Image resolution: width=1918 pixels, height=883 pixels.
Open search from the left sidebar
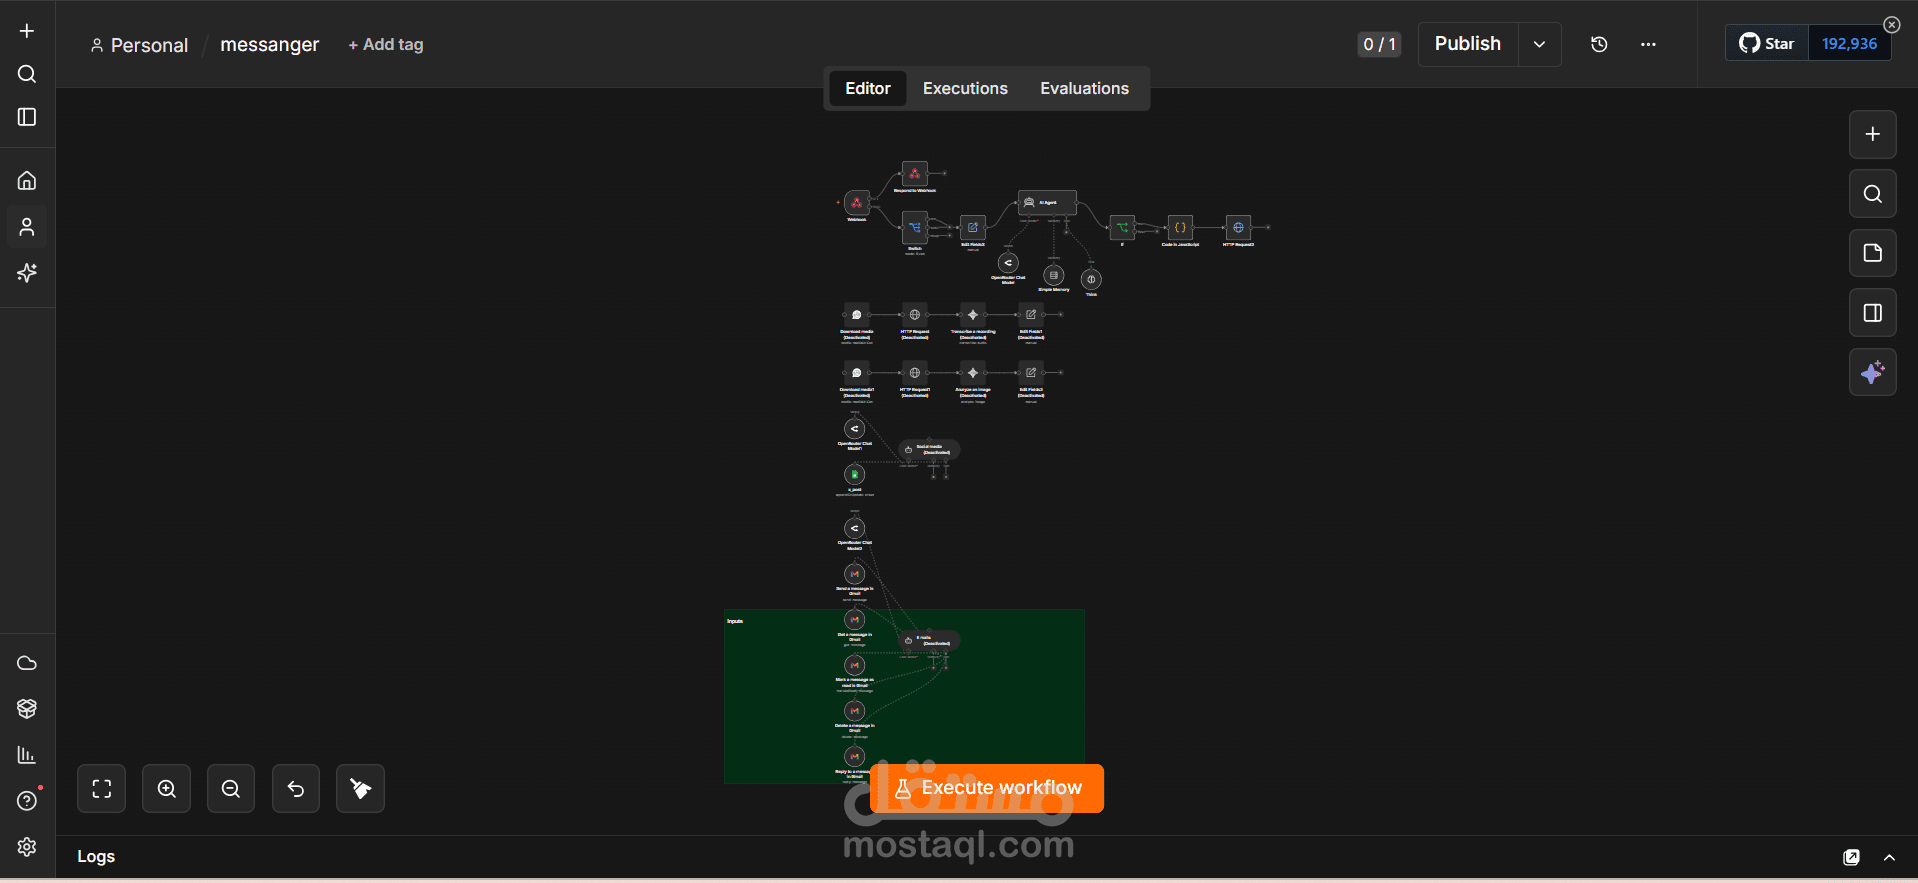[27, 74]
